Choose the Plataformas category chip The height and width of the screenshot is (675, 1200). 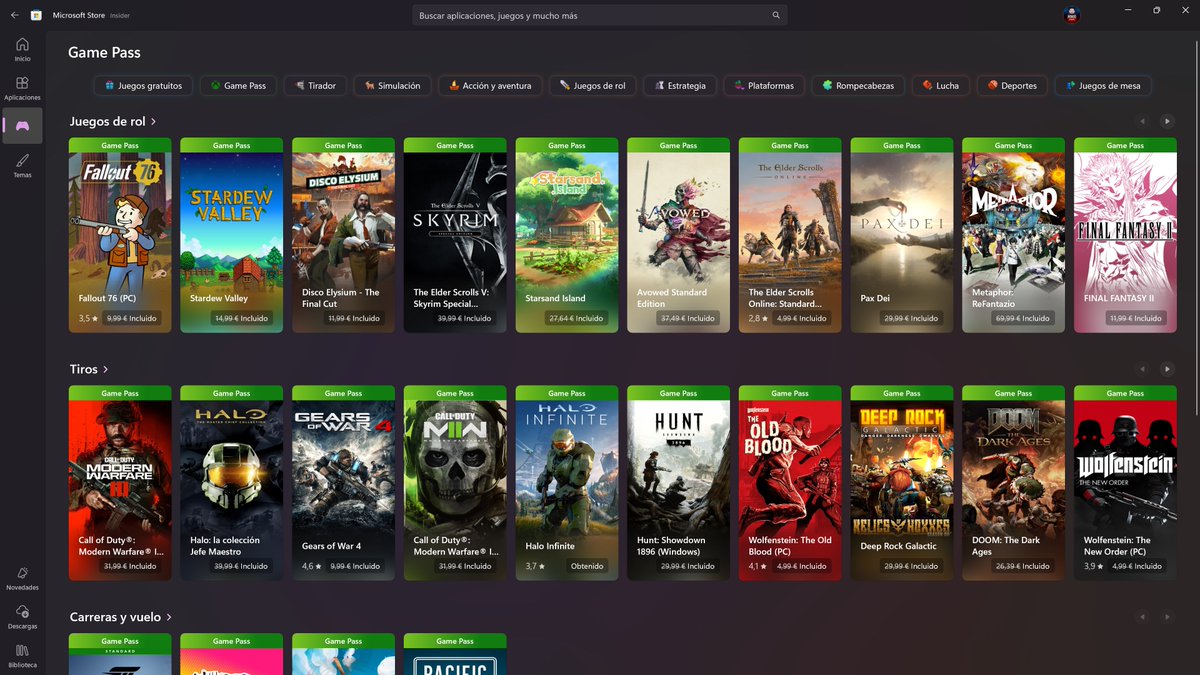click(764, 86)
